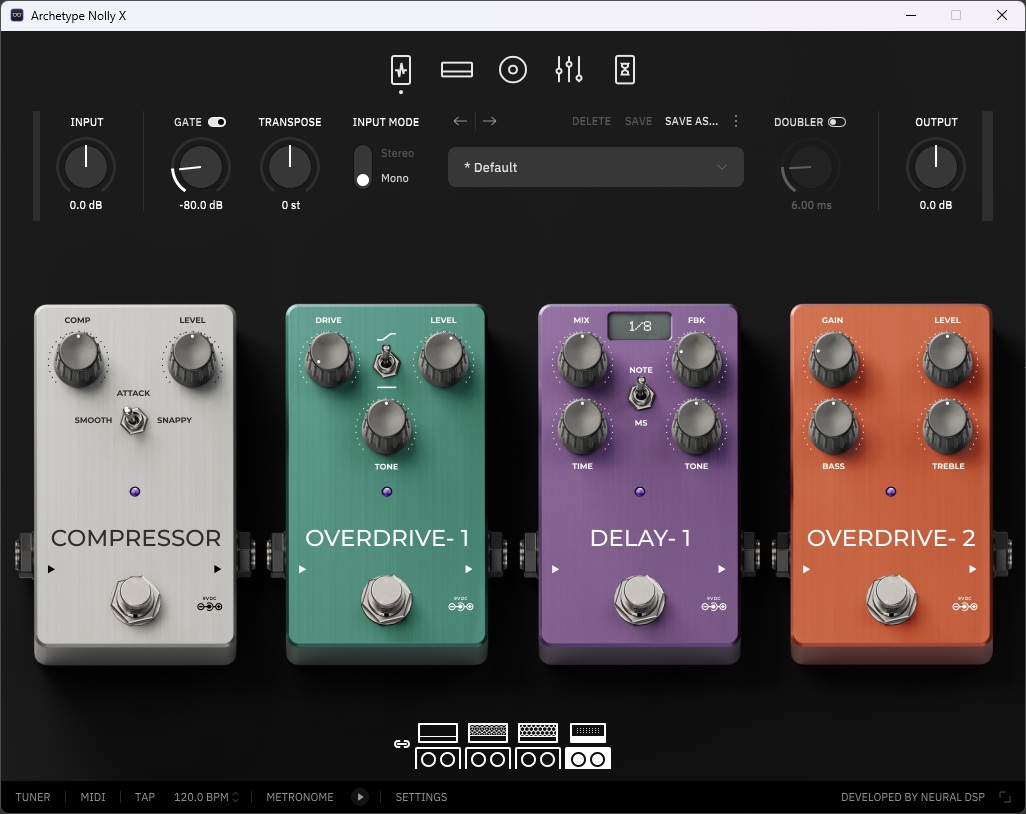This screenshot has width=1026, height=814.
Task: Go to previous preset with left arrow
Action: [x=460, y=121]
